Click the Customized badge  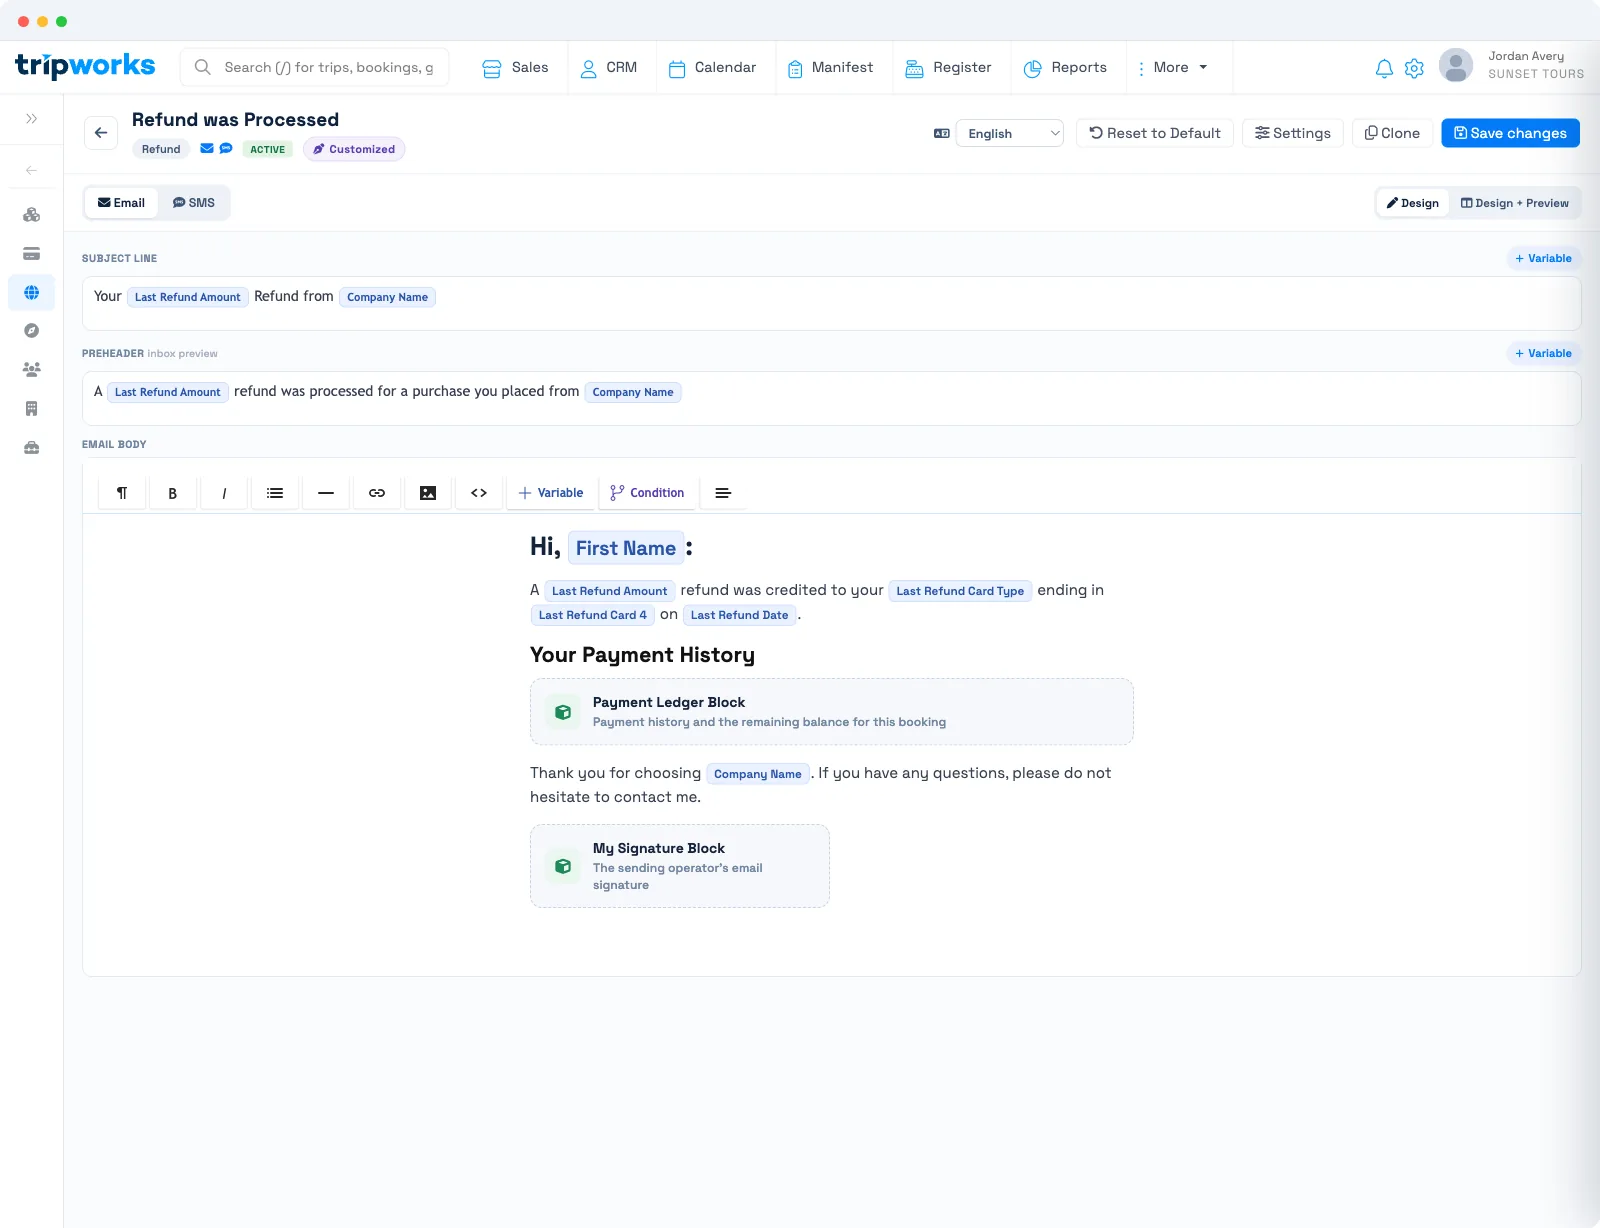tap(354, 149)
